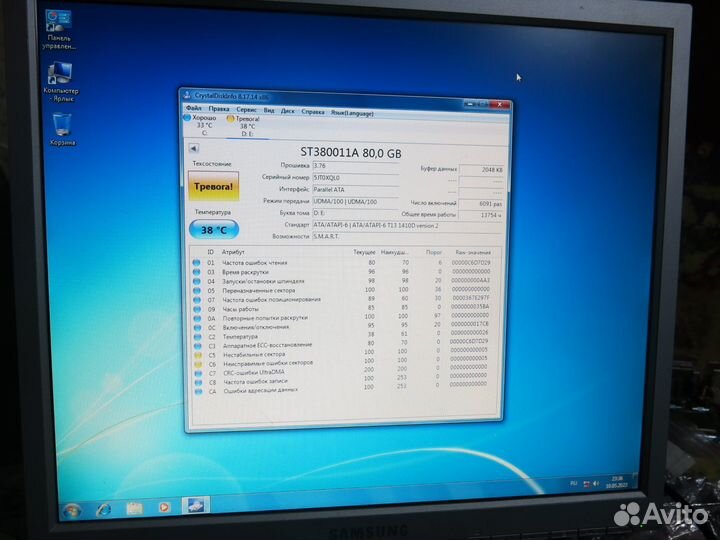The height and width of the screenshot is (540, 720).
Task: Click status icon for Переназначенные сектора row
Action: coord(197,291)
